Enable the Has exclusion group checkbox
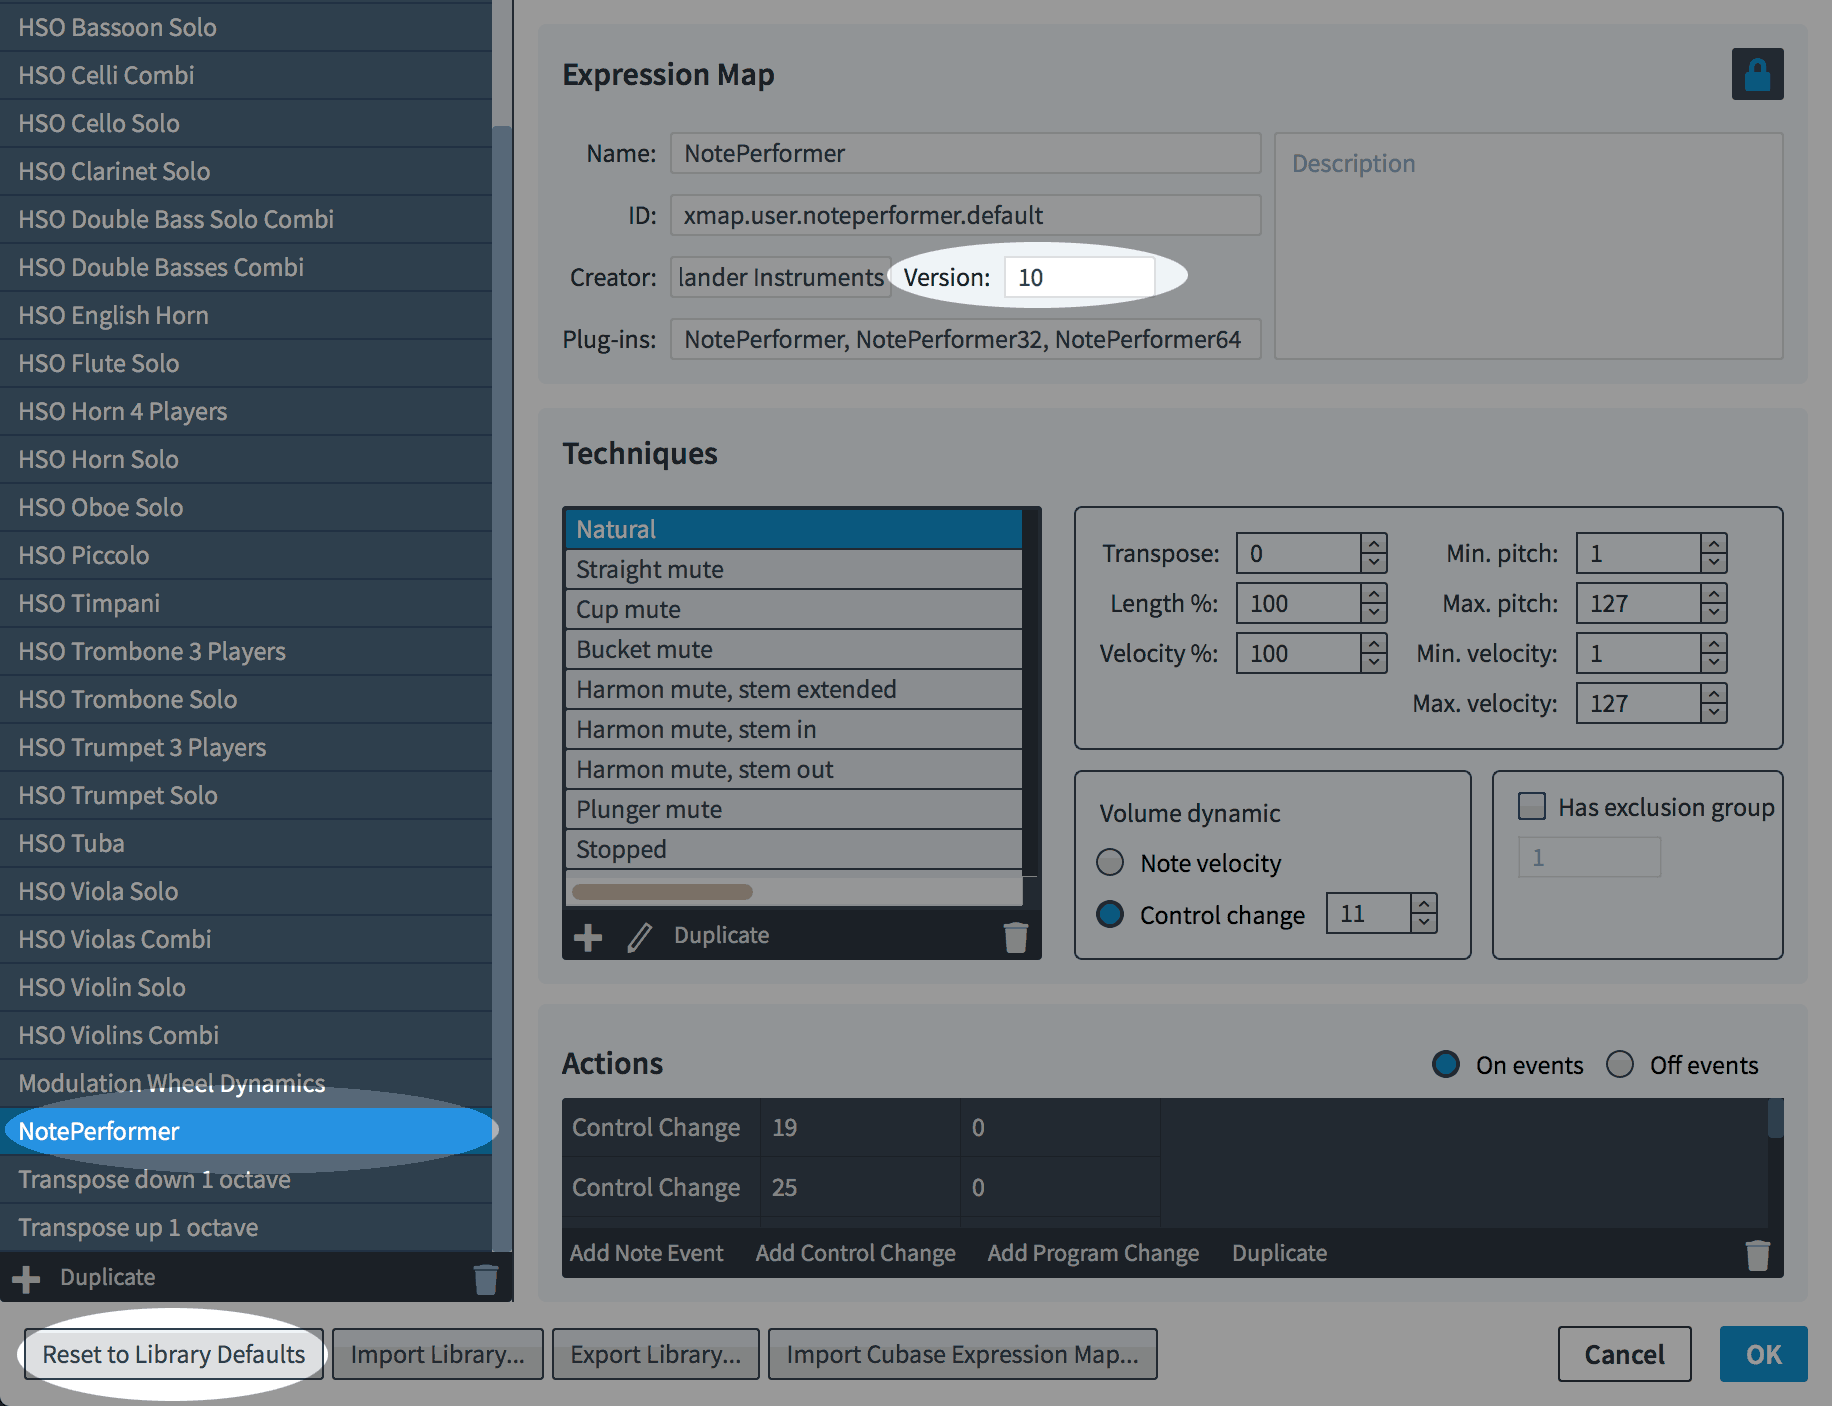The image size is (1832, 1406). pyautogui.click(x=1532, y=806)
